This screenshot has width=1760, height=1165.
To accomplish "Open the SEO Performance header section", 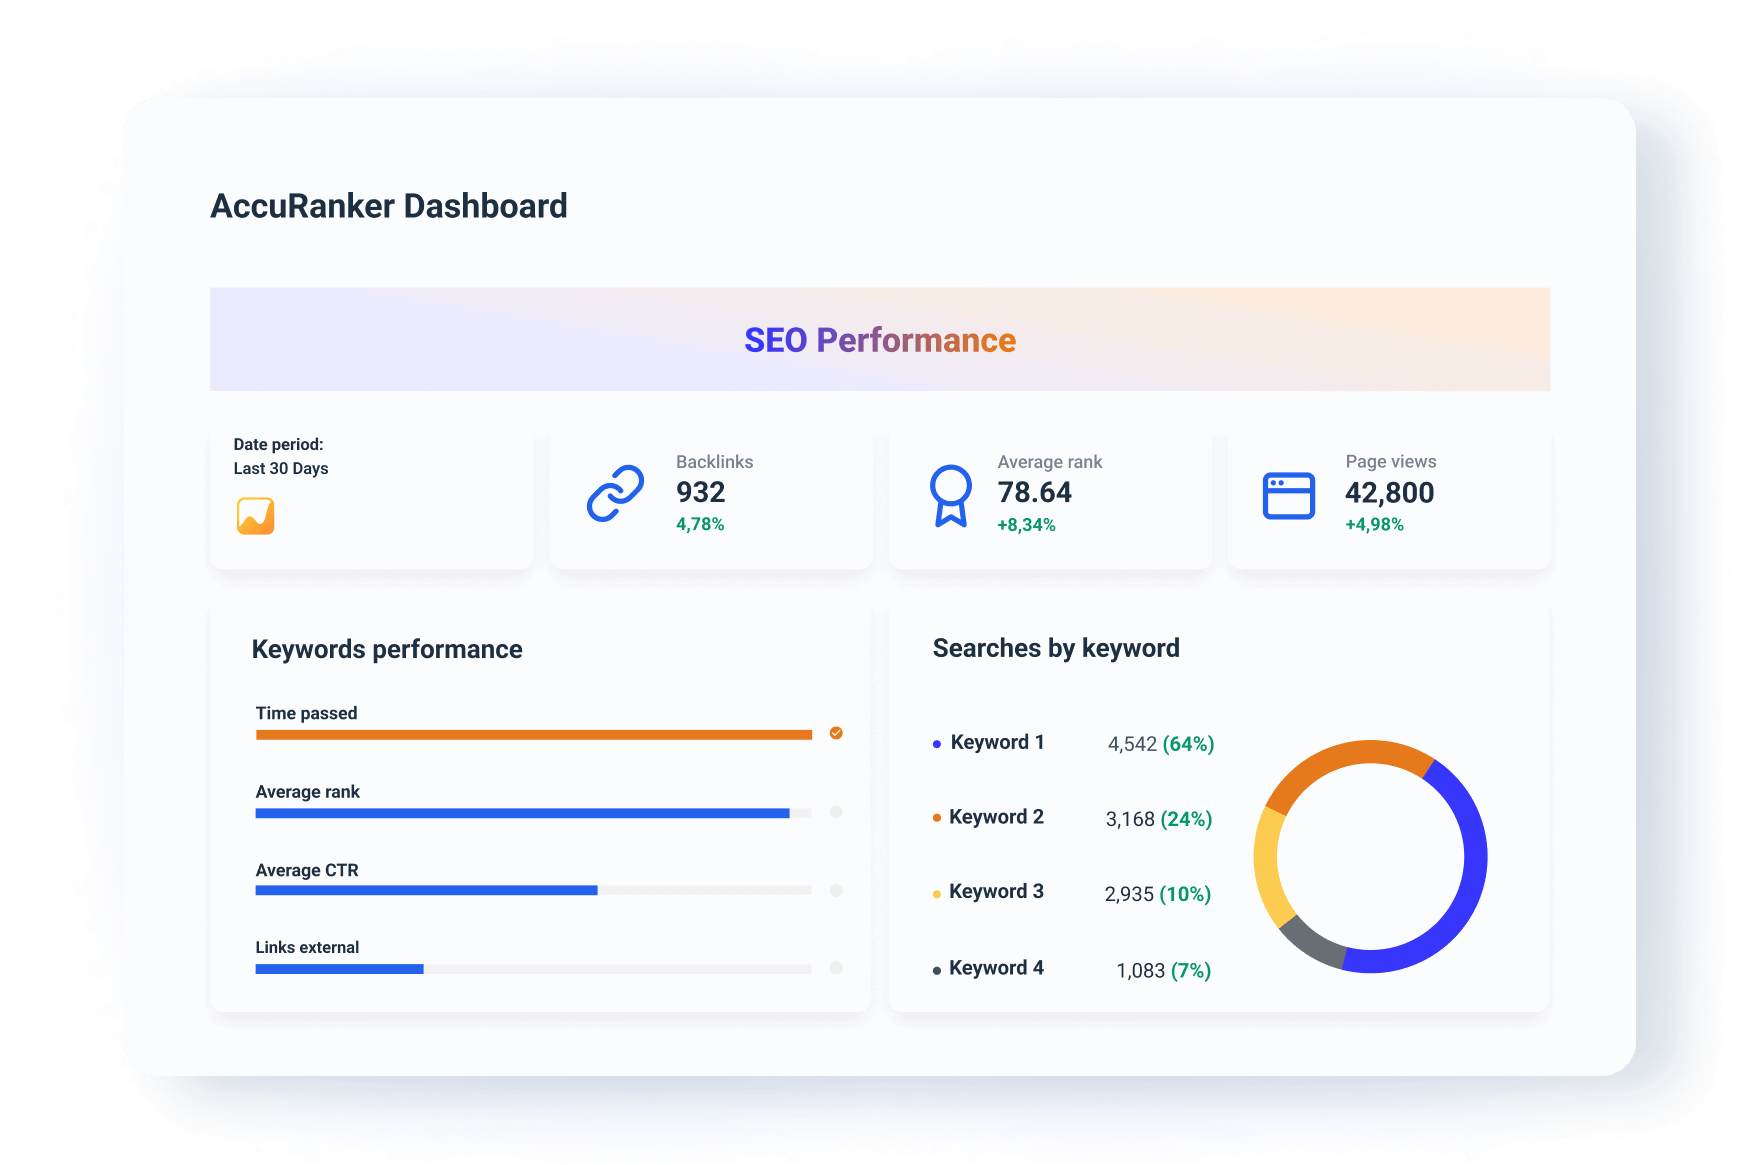I will [x=879, y=340].
